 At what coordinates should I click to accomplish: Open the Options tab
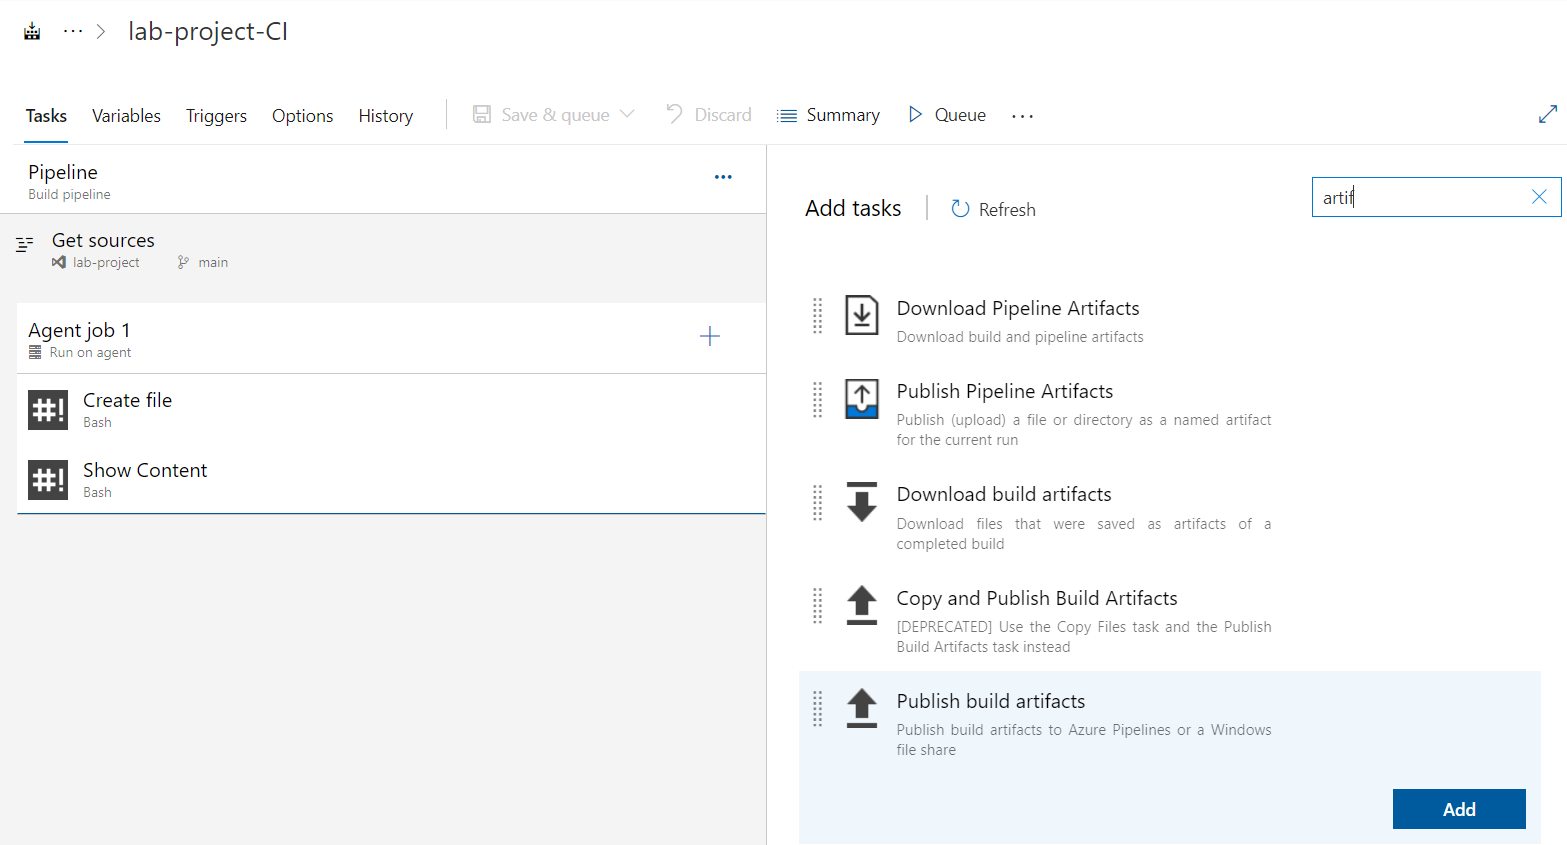(x=303, y=116)
